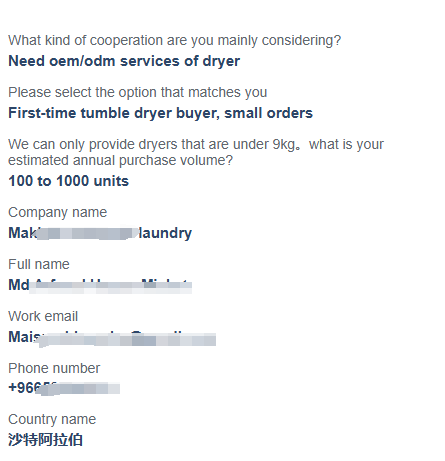The width and height of the screenshot is (445, 461).
Task: Click 'Please select the option that matches you' label
Action: click(x=138, y=93)
